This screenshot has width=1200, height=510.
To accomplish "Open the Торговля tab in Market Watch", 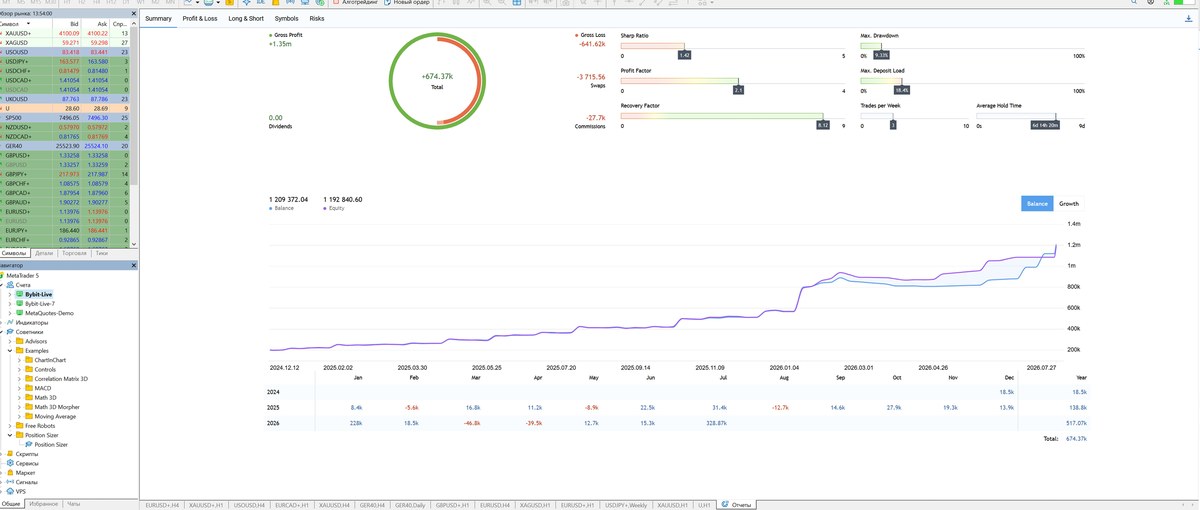I will click(x=74, y=254).
